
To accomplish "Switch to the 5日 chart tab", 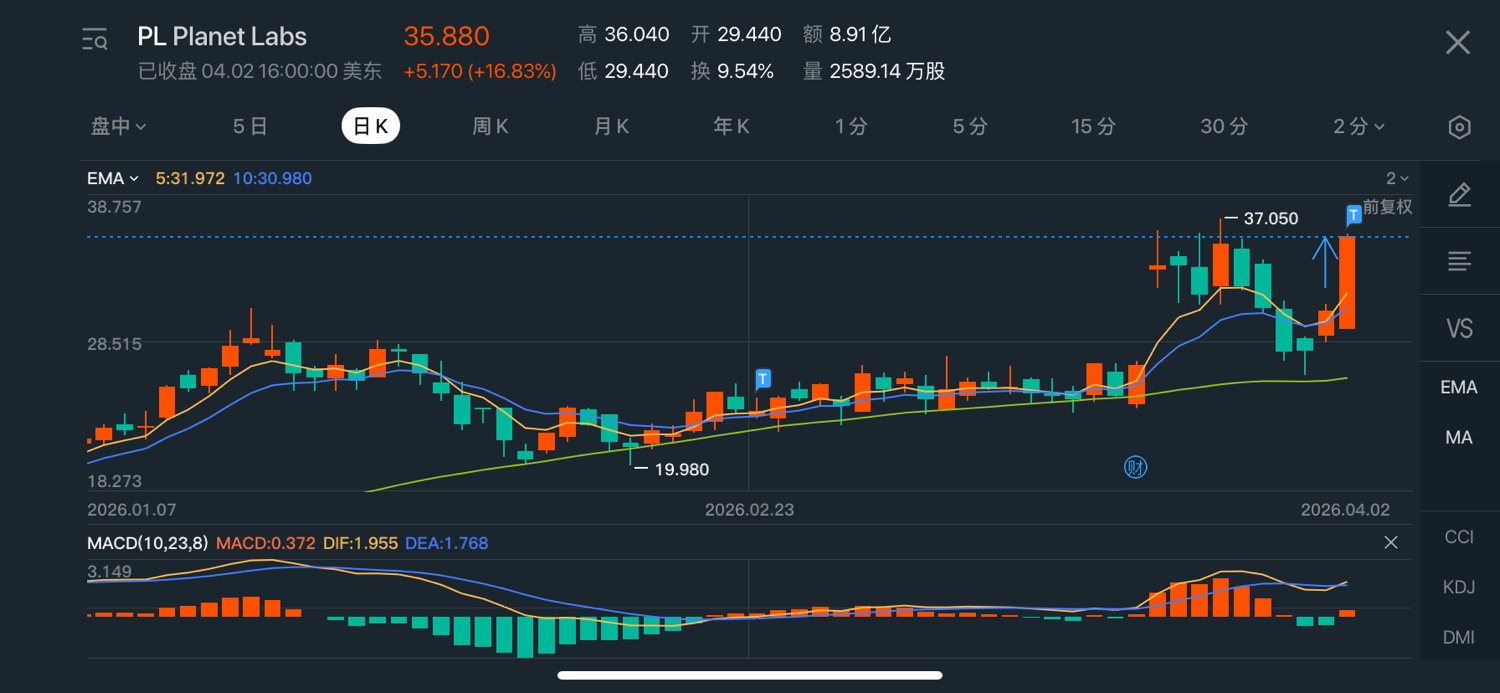I will [250, 127].
